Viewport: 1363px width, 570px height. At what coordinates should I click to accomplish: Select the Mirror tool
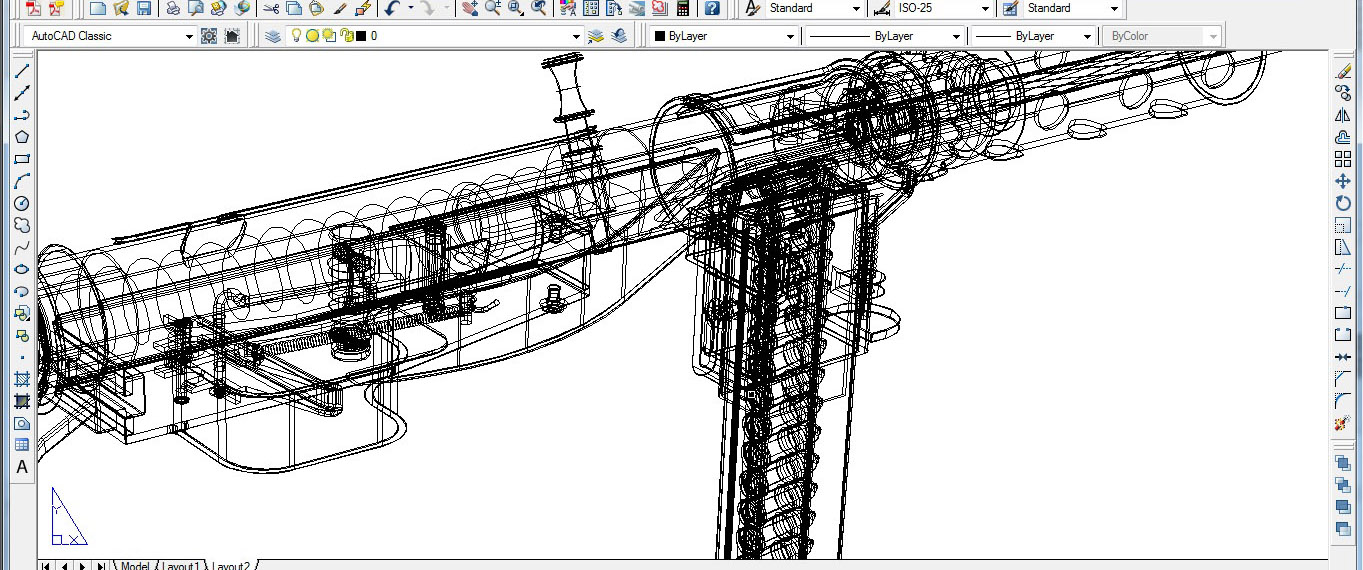point(1343,115)
